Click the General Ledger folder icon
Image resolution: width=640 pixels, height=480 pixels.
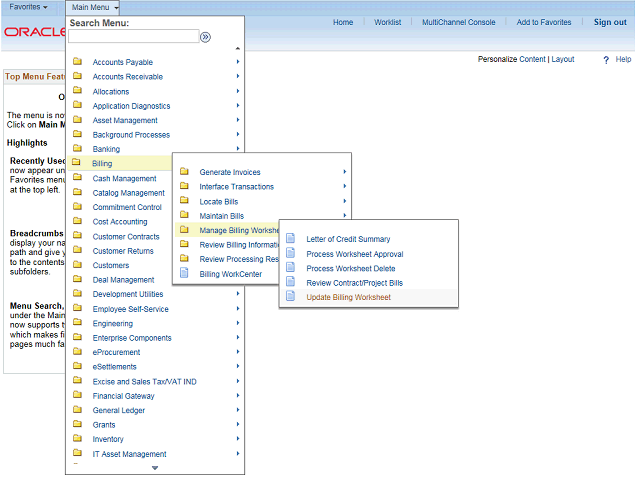[77, 410]
